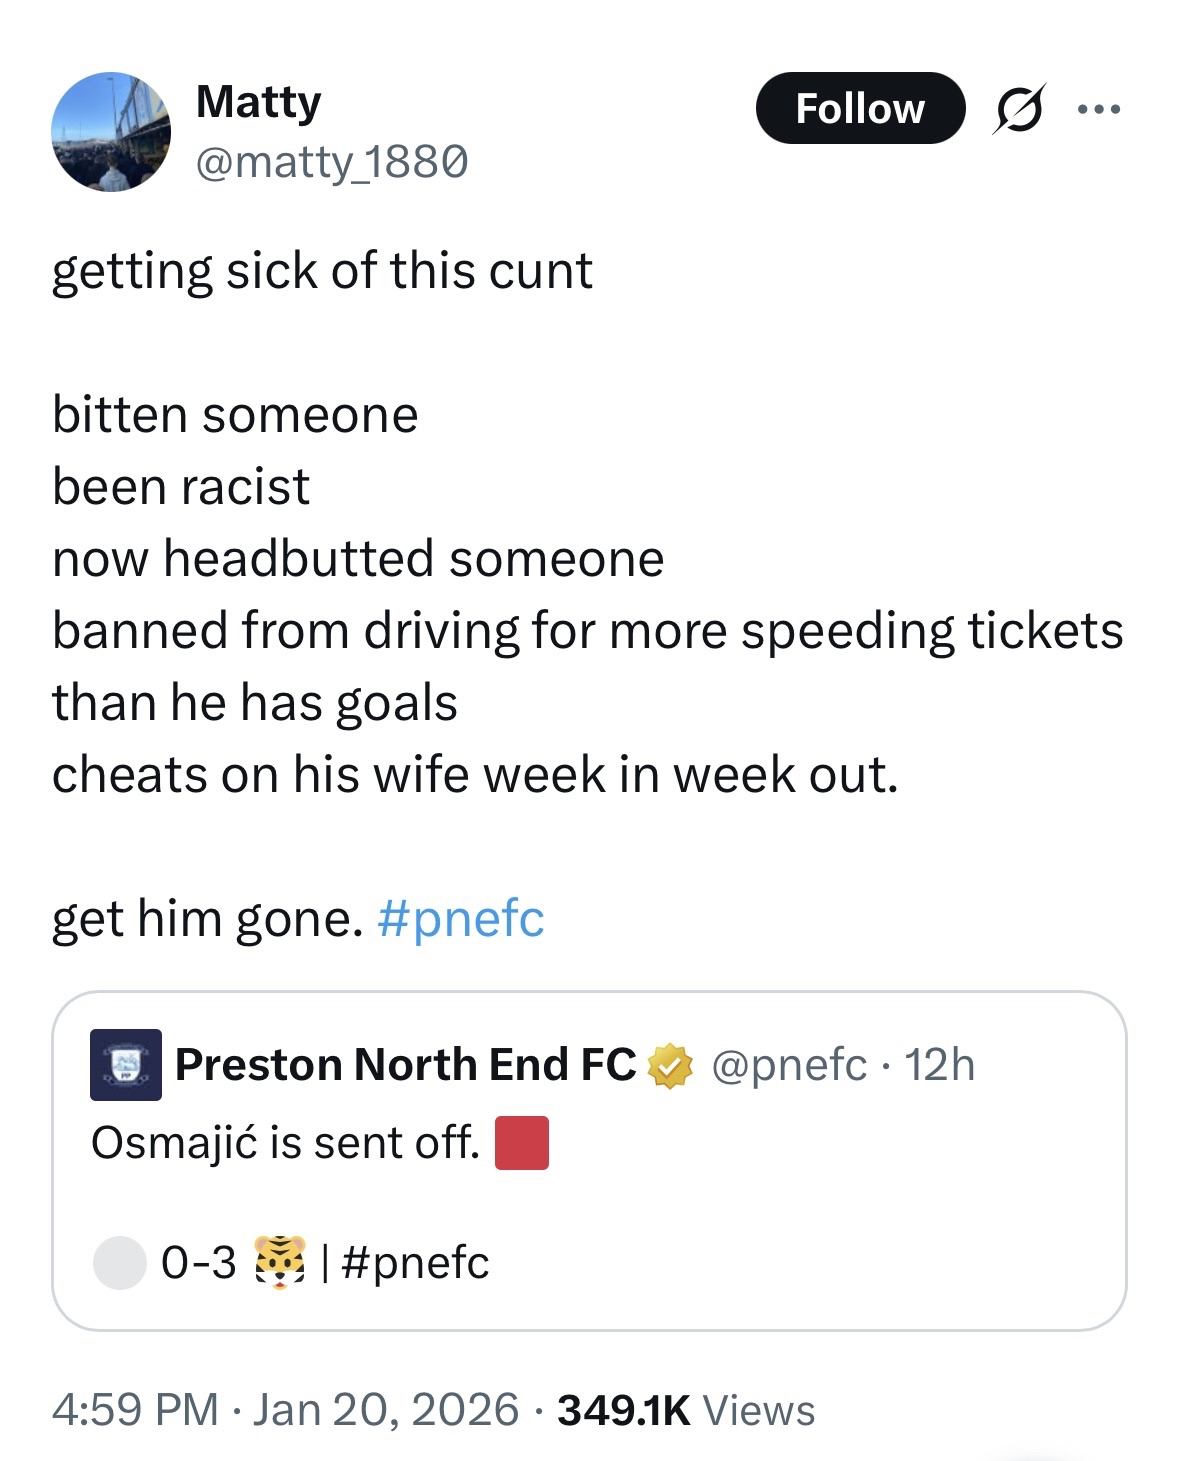The height and width of the screenshot is (1461, 1179).
Task: Click the Matty display name
Action: click(258, 101)
